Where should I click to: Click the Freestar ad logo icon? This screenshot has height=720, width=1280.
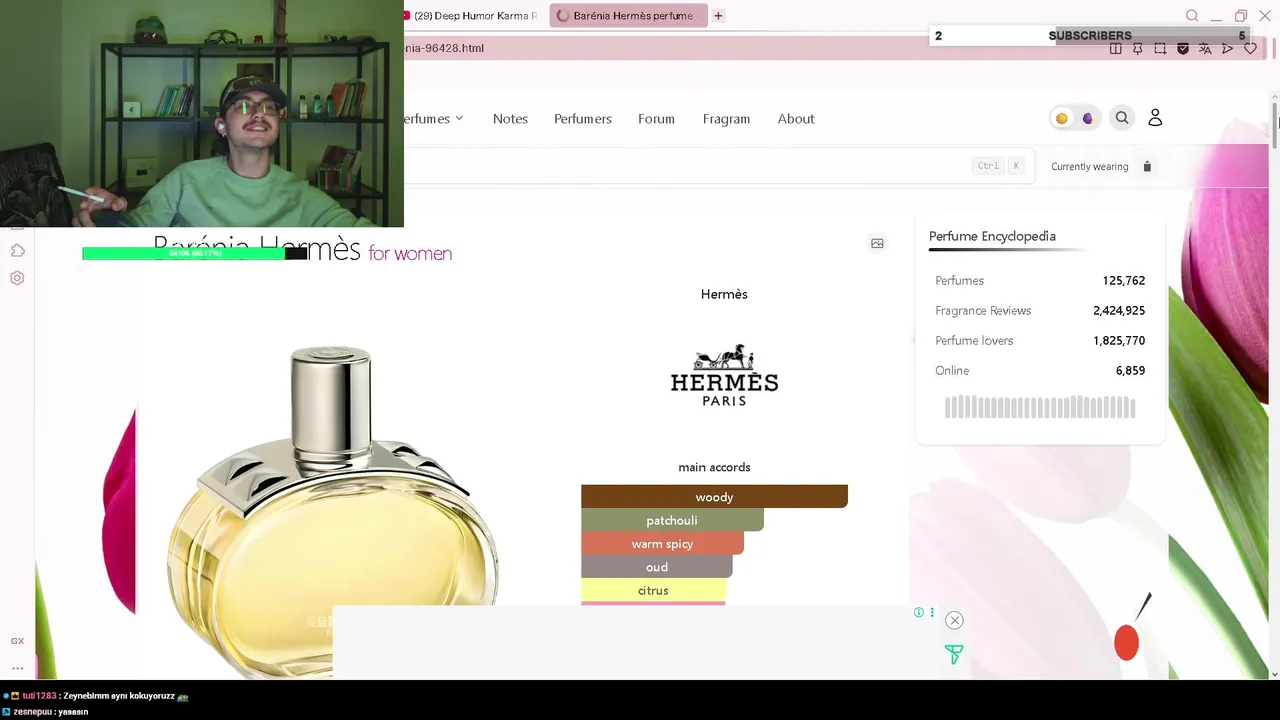954,654
